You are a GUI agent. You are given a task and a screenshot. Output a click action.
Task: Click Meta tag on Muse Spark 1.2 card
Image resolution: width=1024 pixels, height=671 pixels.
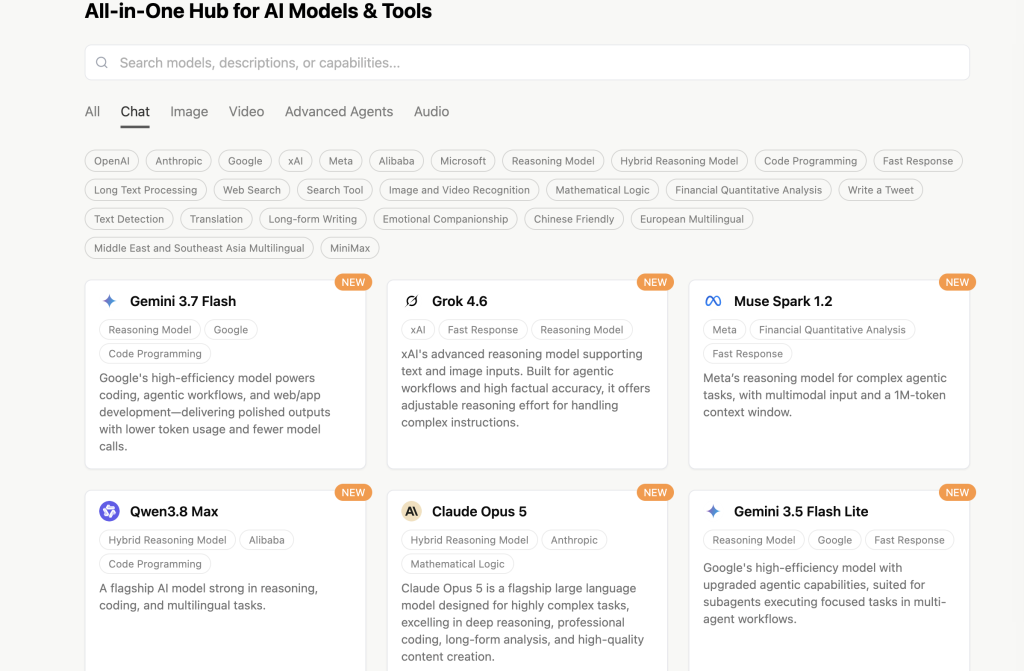[x=724, y=330]
